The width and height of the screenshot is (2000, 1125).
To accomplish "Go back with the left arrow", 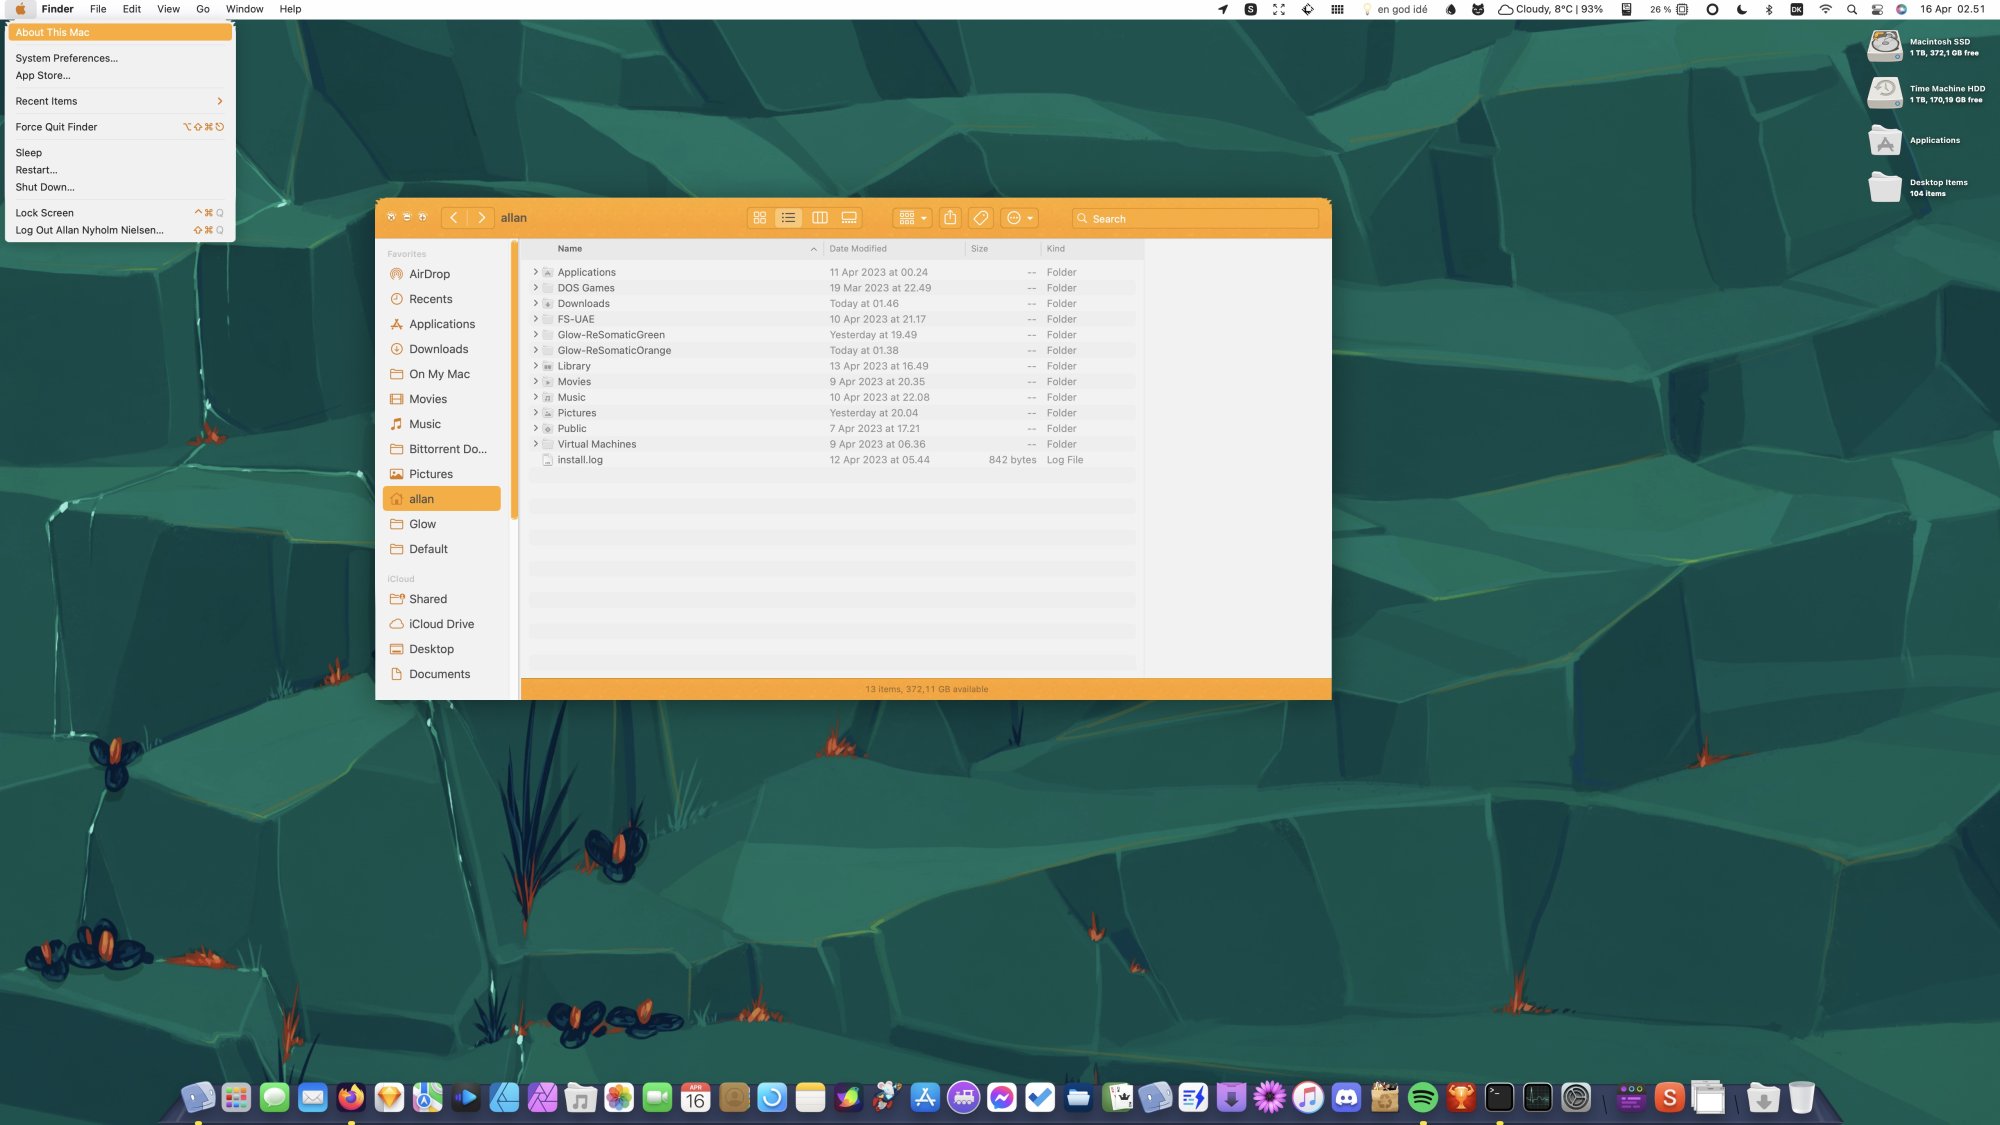I will pos(453,218).
